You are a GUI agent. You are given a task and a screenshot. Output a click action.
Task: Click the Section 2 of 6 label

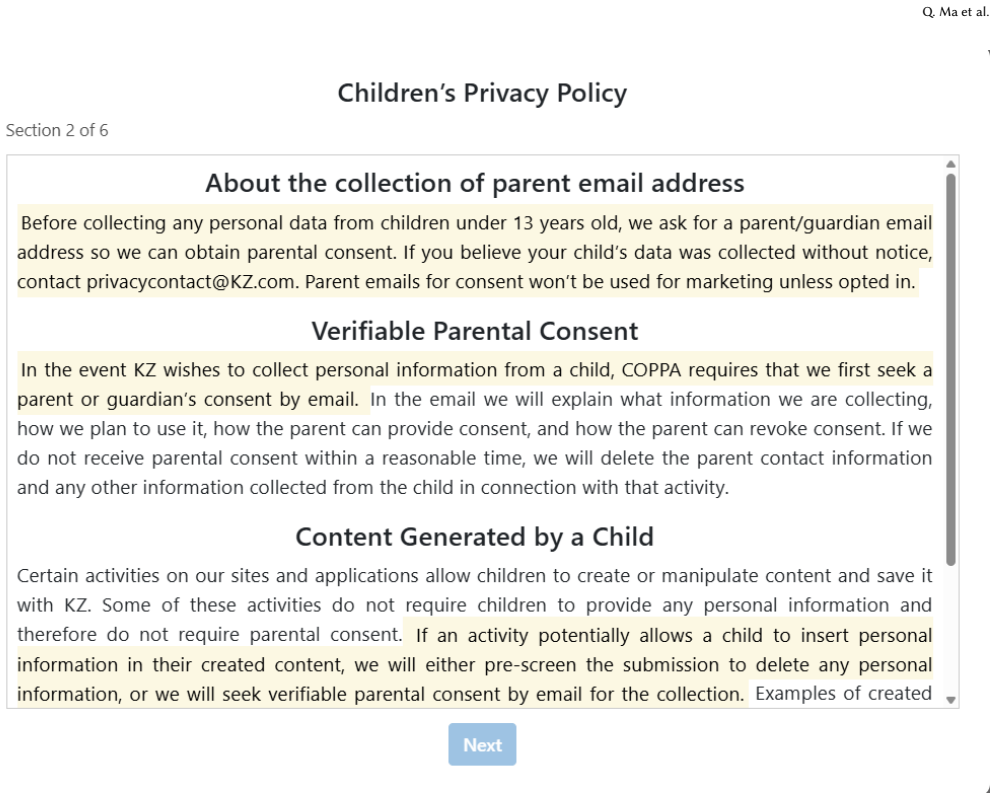[57, 130]
